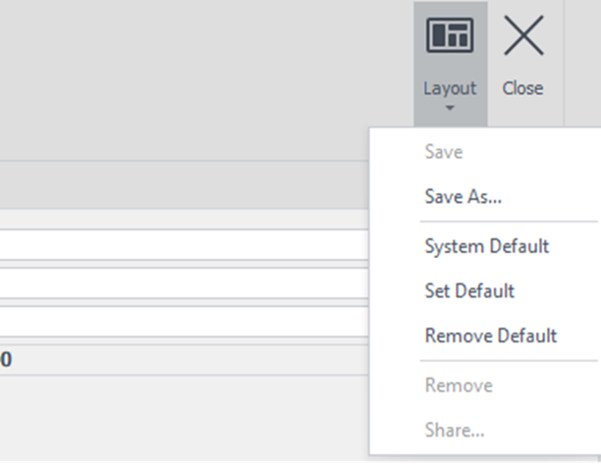Click the greyed-out Save menu item
Screen dimensions: 601x464
[443, 152]
